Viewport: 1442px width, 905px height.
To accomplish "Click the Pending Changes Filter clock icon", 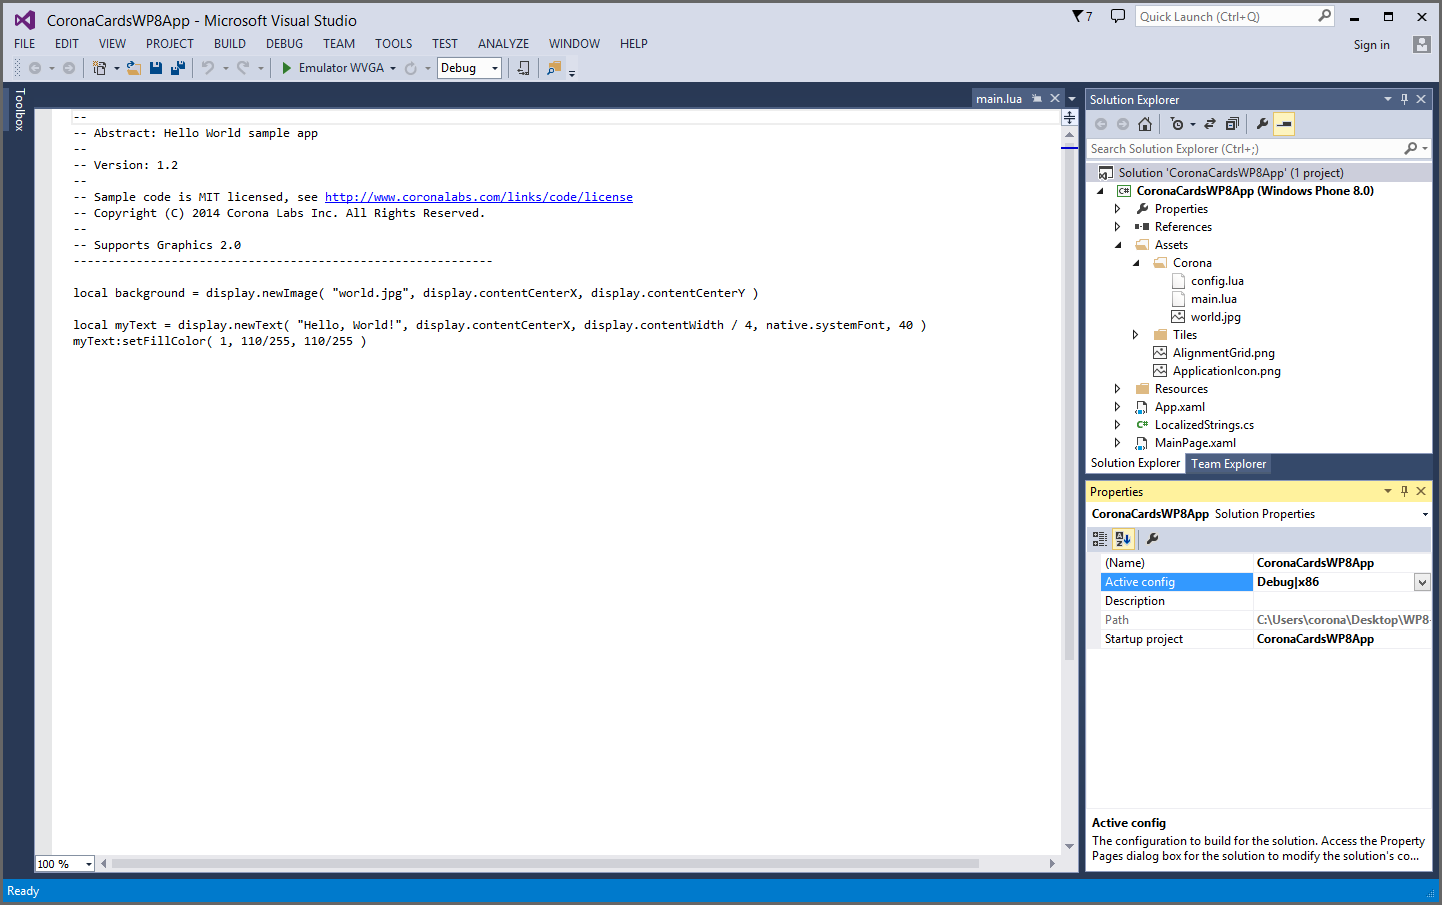I will (x=1177, y=124).
